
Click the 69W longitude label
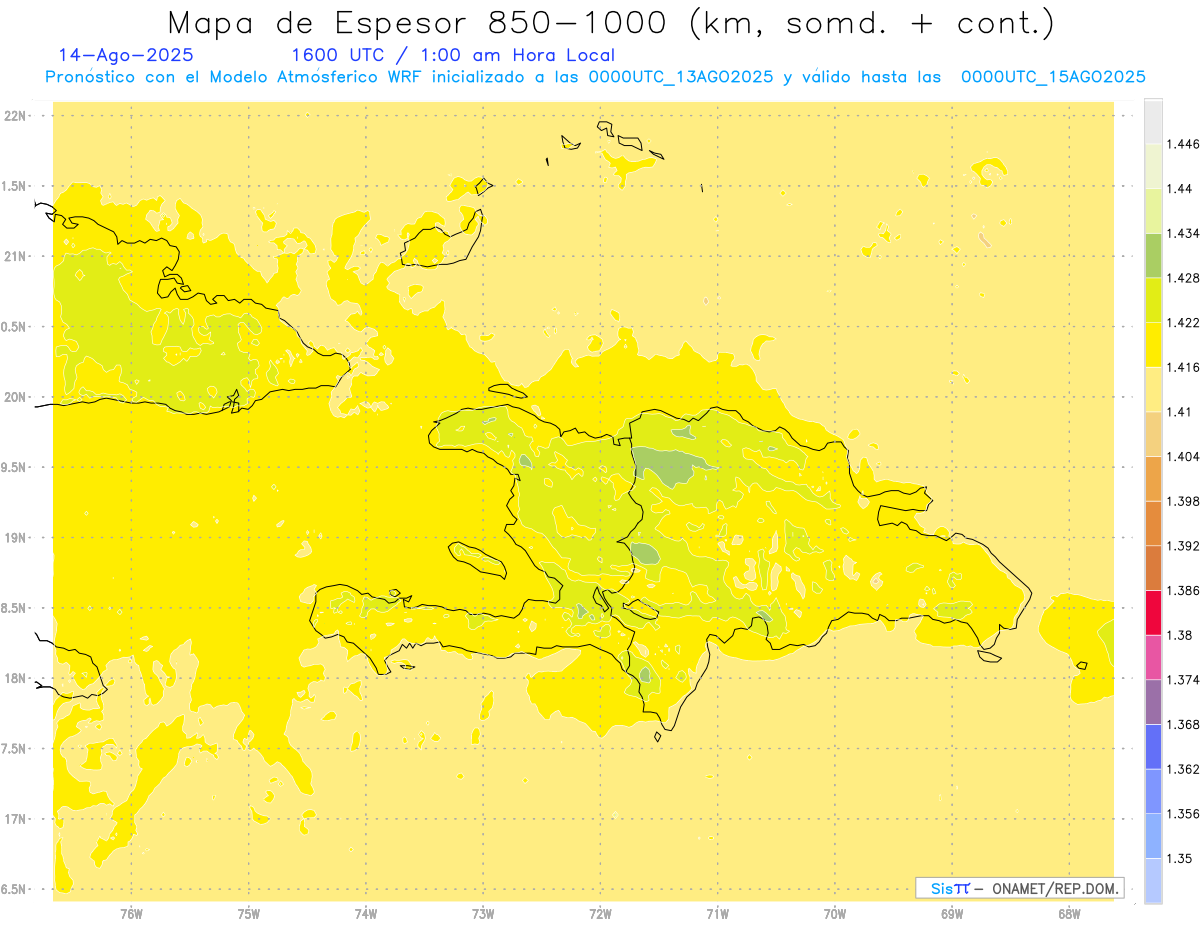click(952, 914)
